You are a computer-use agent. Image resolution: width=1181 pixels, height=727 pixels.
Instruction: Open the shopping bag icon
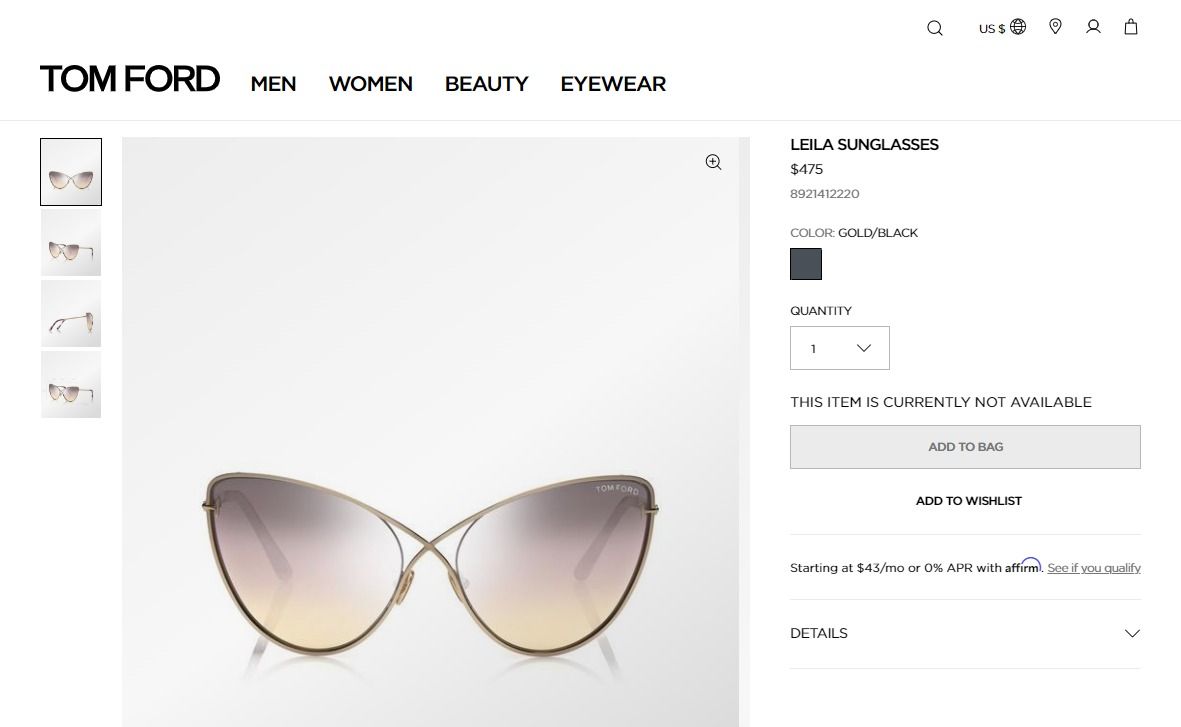[x=1131, y=27]
